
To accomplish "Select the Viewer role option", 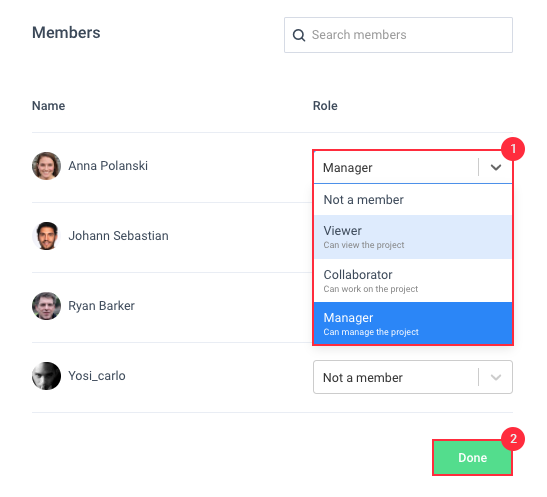I will coord(413,237).
